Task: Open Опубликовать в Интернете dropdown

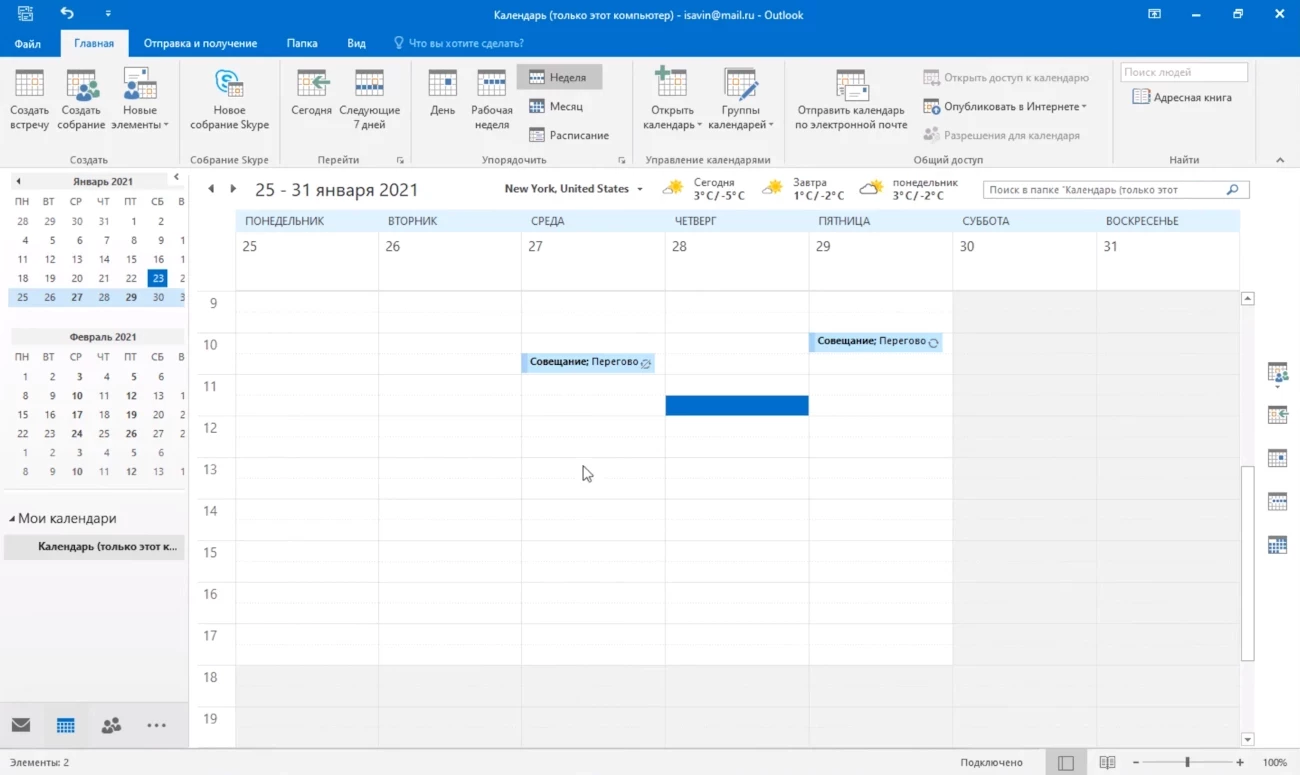Action: click(x=1005, y=106)
